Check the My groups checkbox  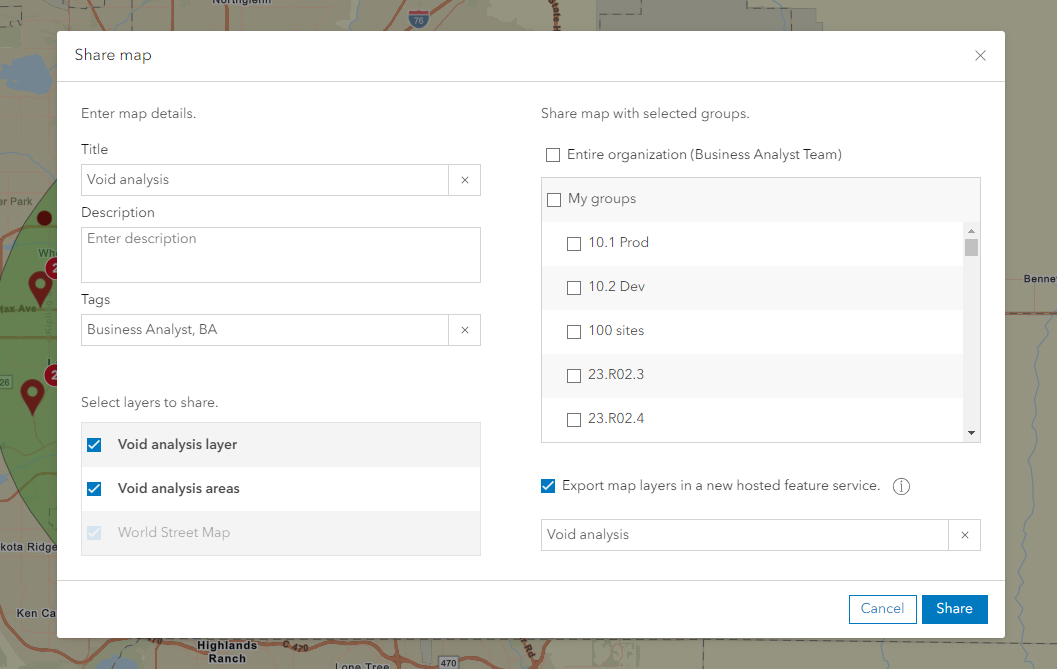[554, 199]
